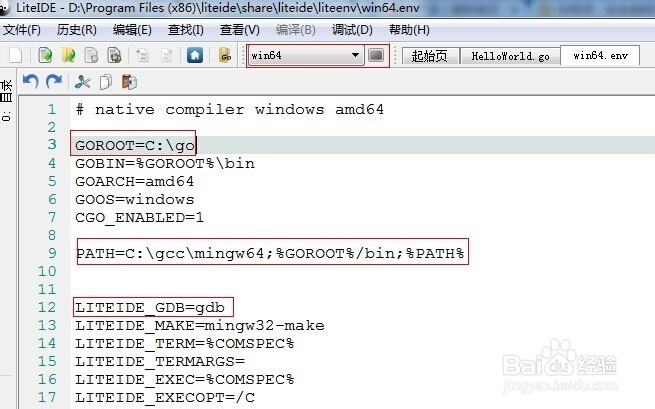Click the New file icon
Viewport: 655px width, 409px height.
click(15, 55)
